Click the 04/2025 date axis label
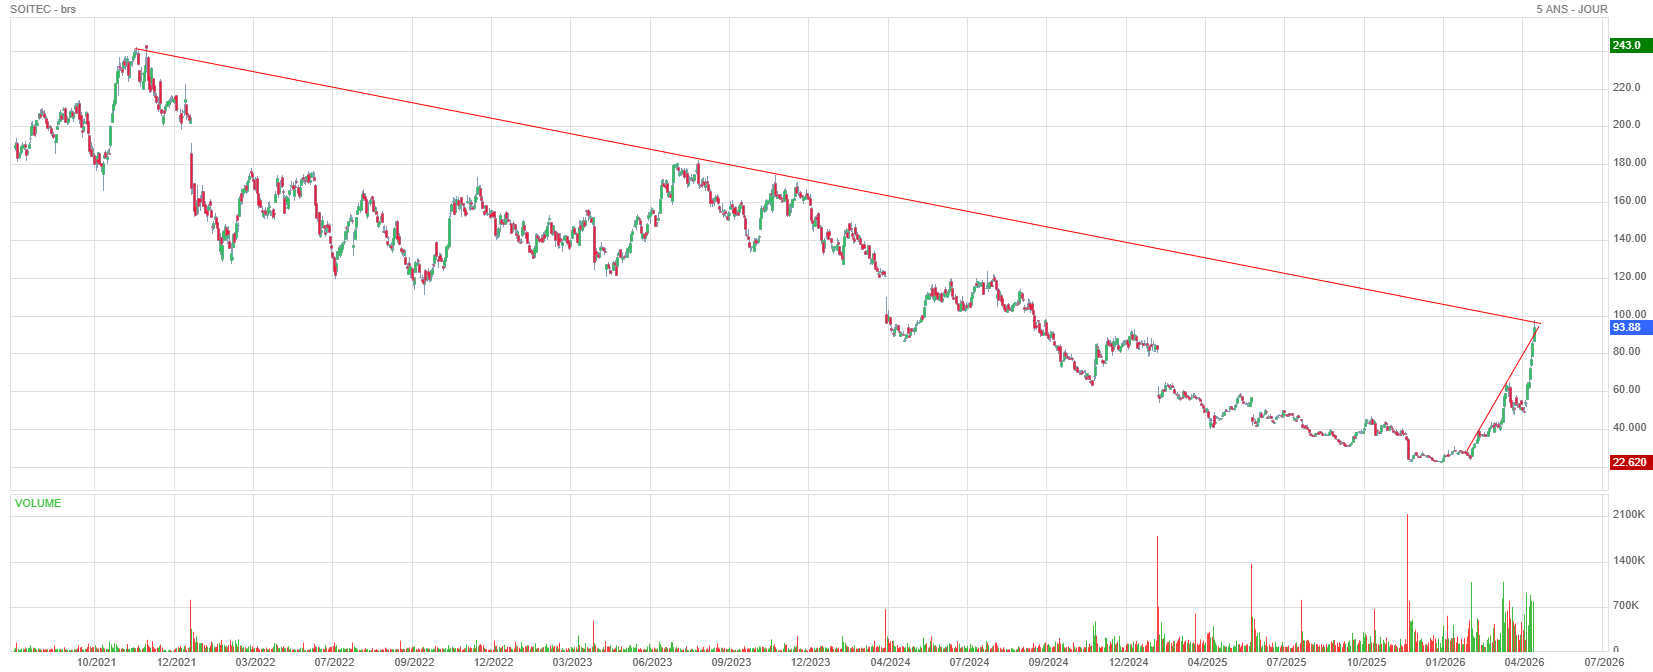The height and width of the screenshot is (672, 1653). [x=1207, y=662]
